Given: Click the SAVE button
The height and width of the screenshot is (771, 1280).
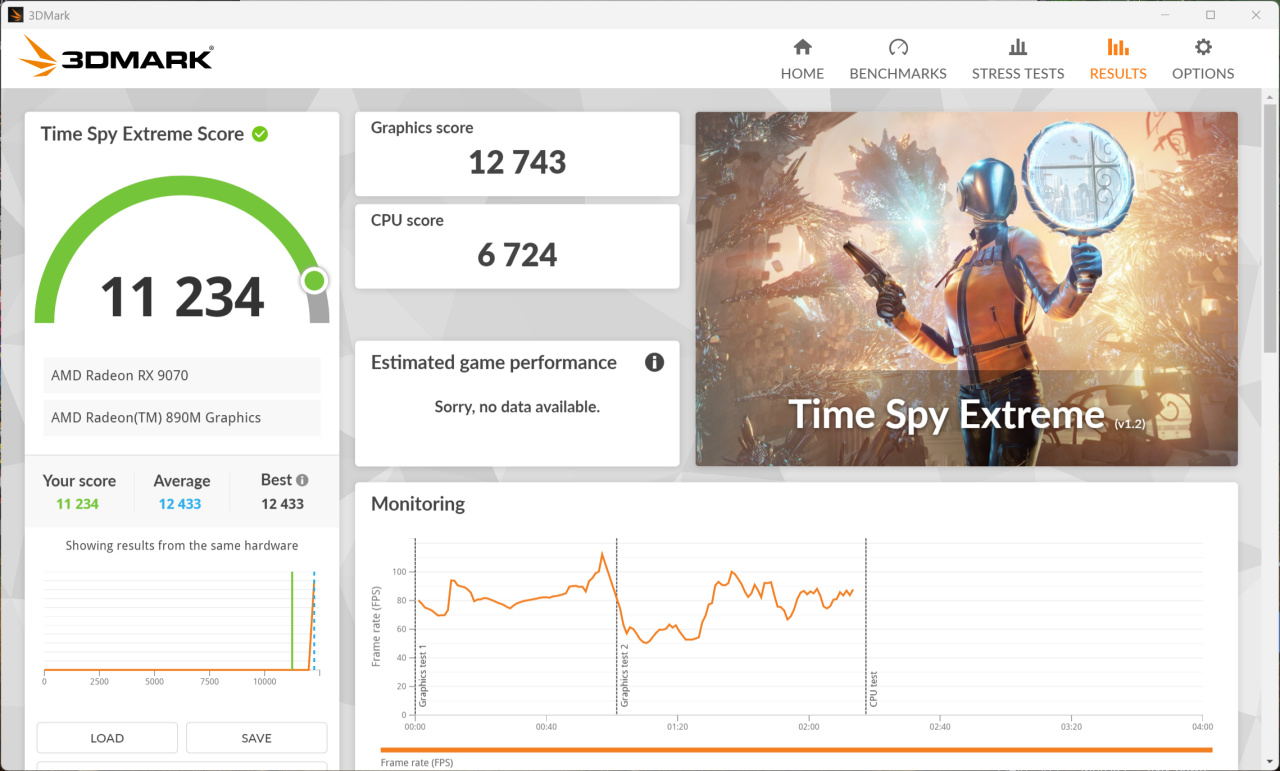Looking at the screenshot, I should pos(257,738).
